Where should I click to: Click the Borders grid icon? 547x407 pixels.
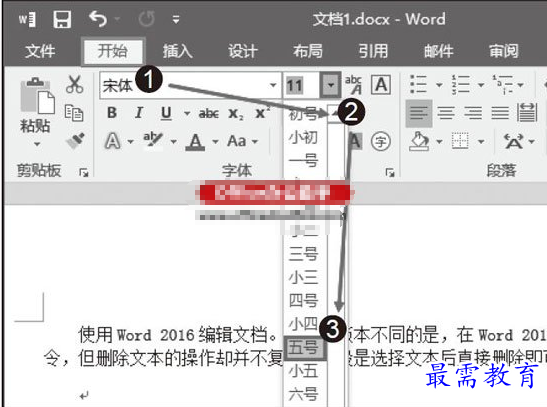[460, 141]
